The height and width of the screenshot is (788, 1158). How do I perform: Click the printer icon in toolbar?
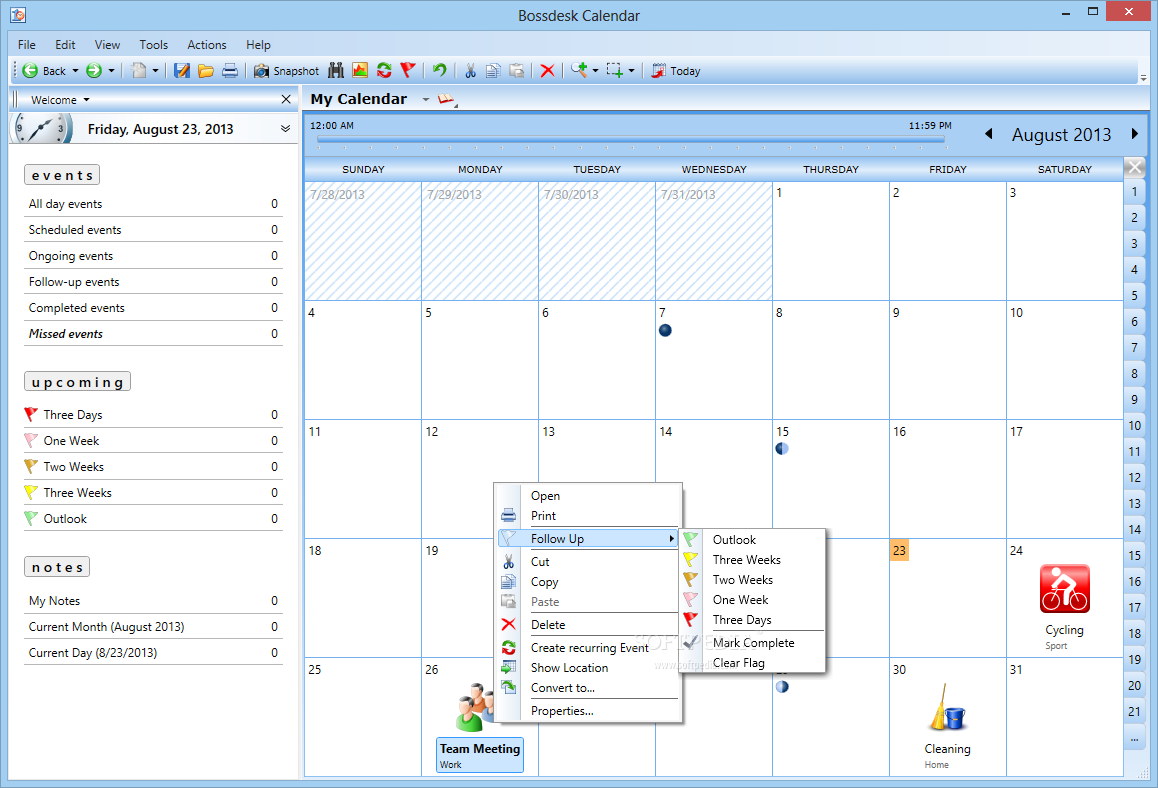[230, 71]
